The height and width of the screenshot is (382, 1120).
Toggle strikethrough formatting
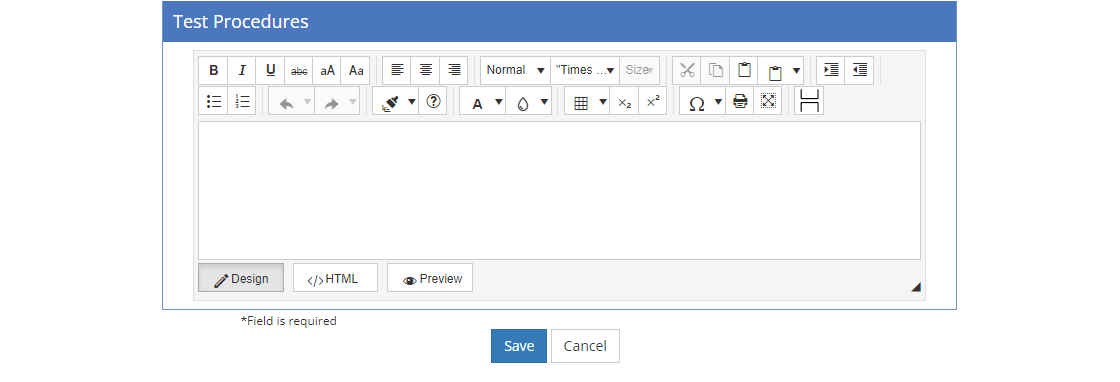[x=299, y=71]
